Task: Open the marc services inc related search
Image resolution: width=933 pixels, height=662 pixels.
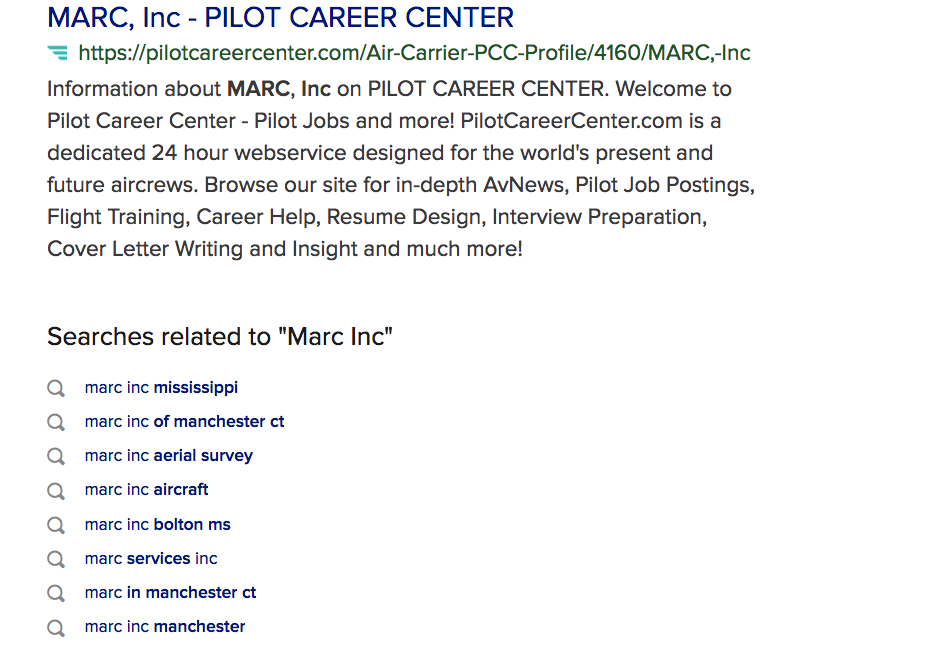Action: tap(151, 559)
